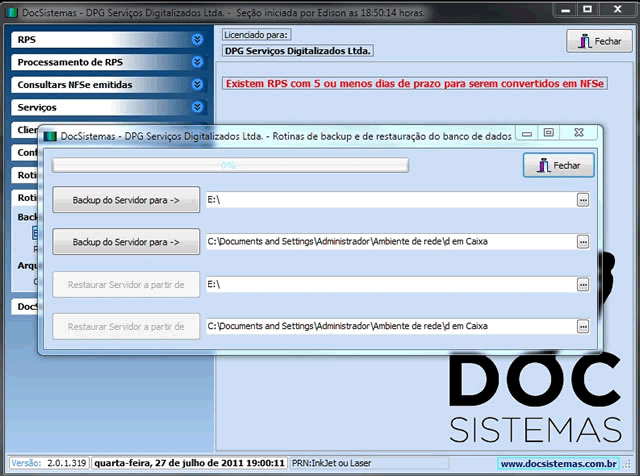Image resolution: width=640 pixels, height=476 pixels.
Task: Click first Backup do Servidor para button (E:\)
Action: (x=126, y=200)
